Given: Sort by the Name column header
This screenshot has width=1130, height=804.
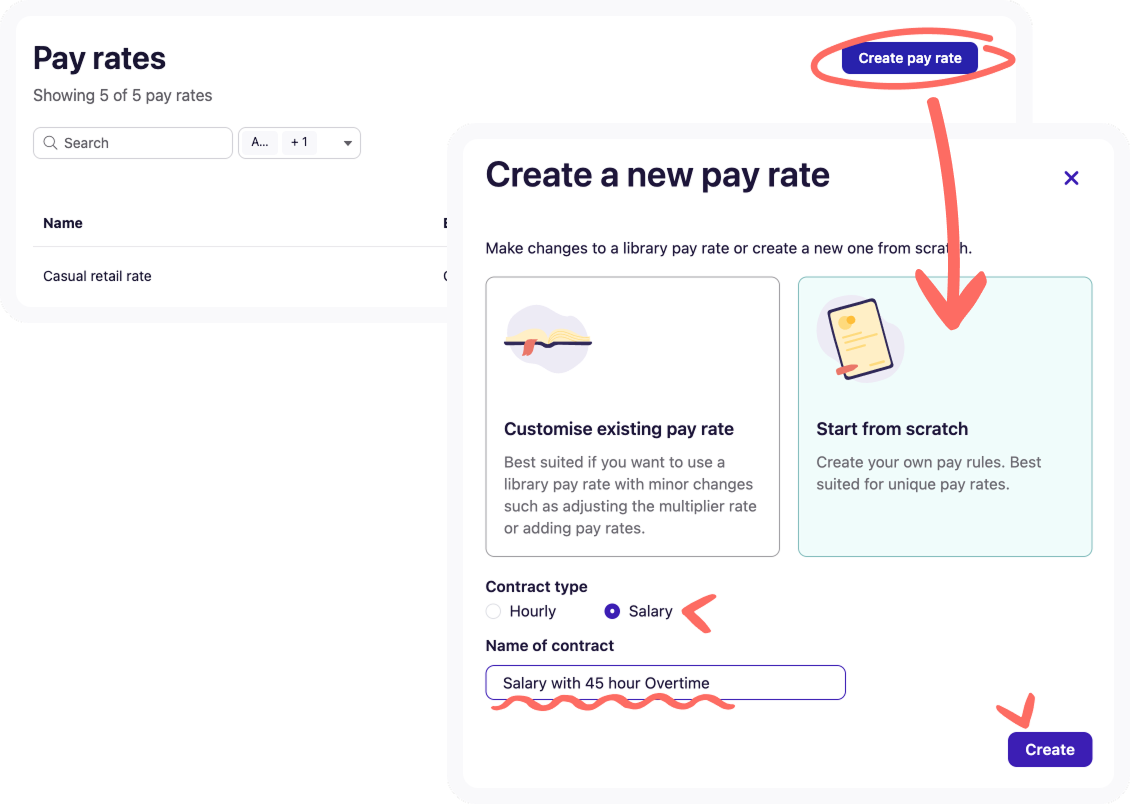Looking at the screenshot, I should click(x=63, y=223).
